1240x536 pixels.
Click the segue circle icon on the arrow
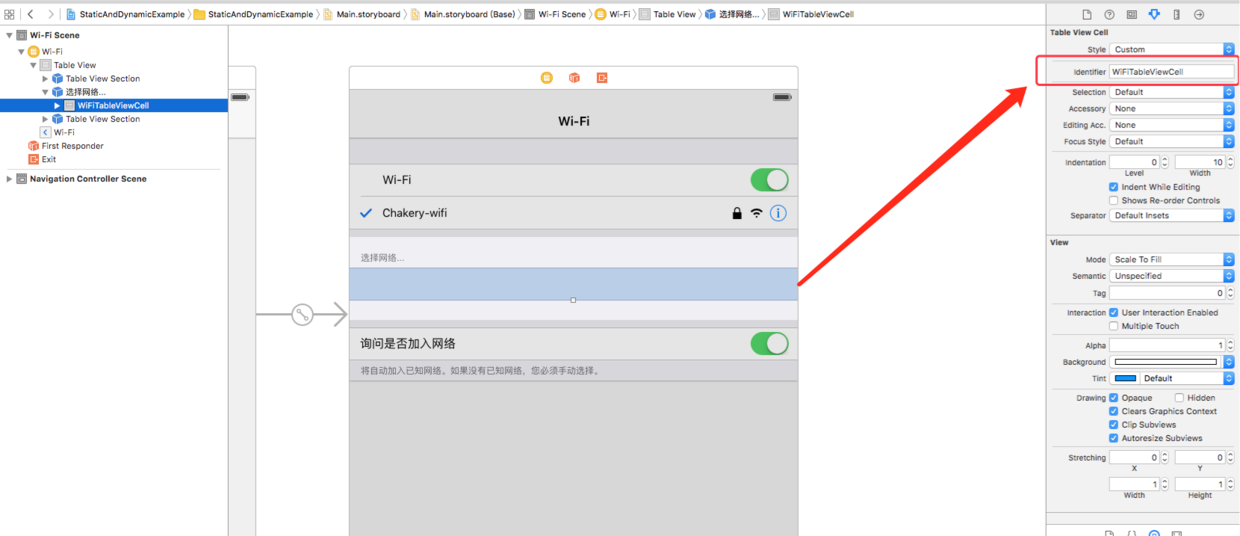303,315
